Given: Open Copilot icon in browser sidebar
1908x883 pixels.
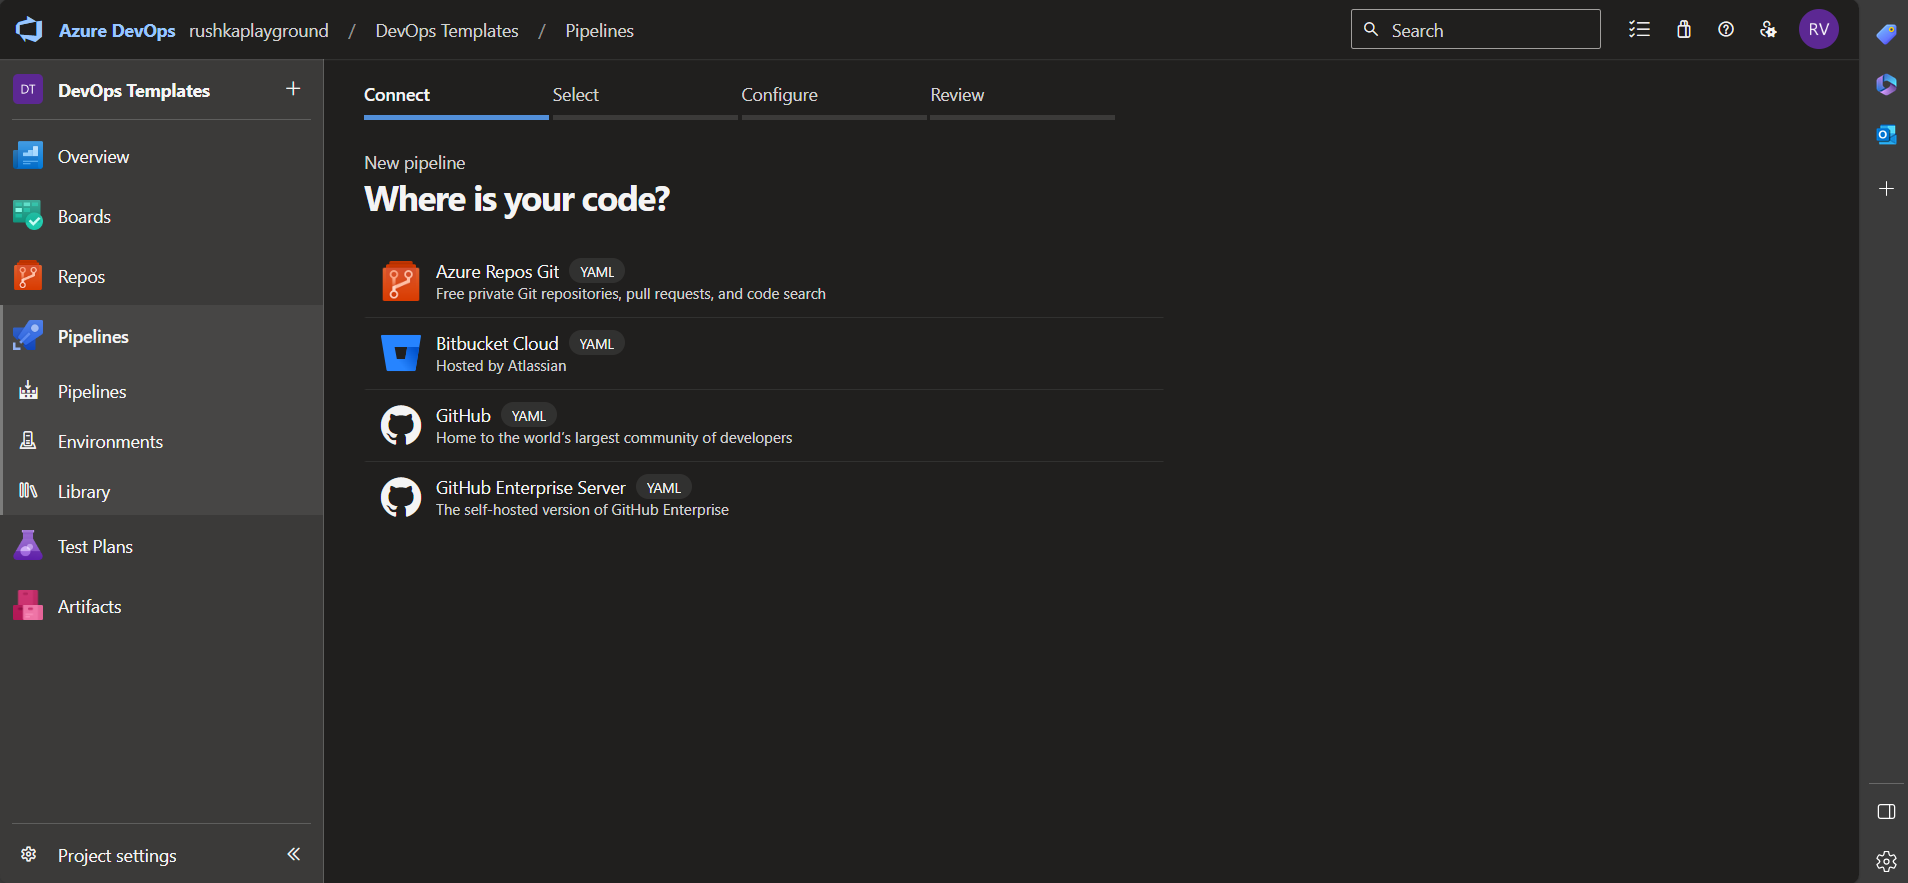Looking at the screenshot, I should 1886,84.
